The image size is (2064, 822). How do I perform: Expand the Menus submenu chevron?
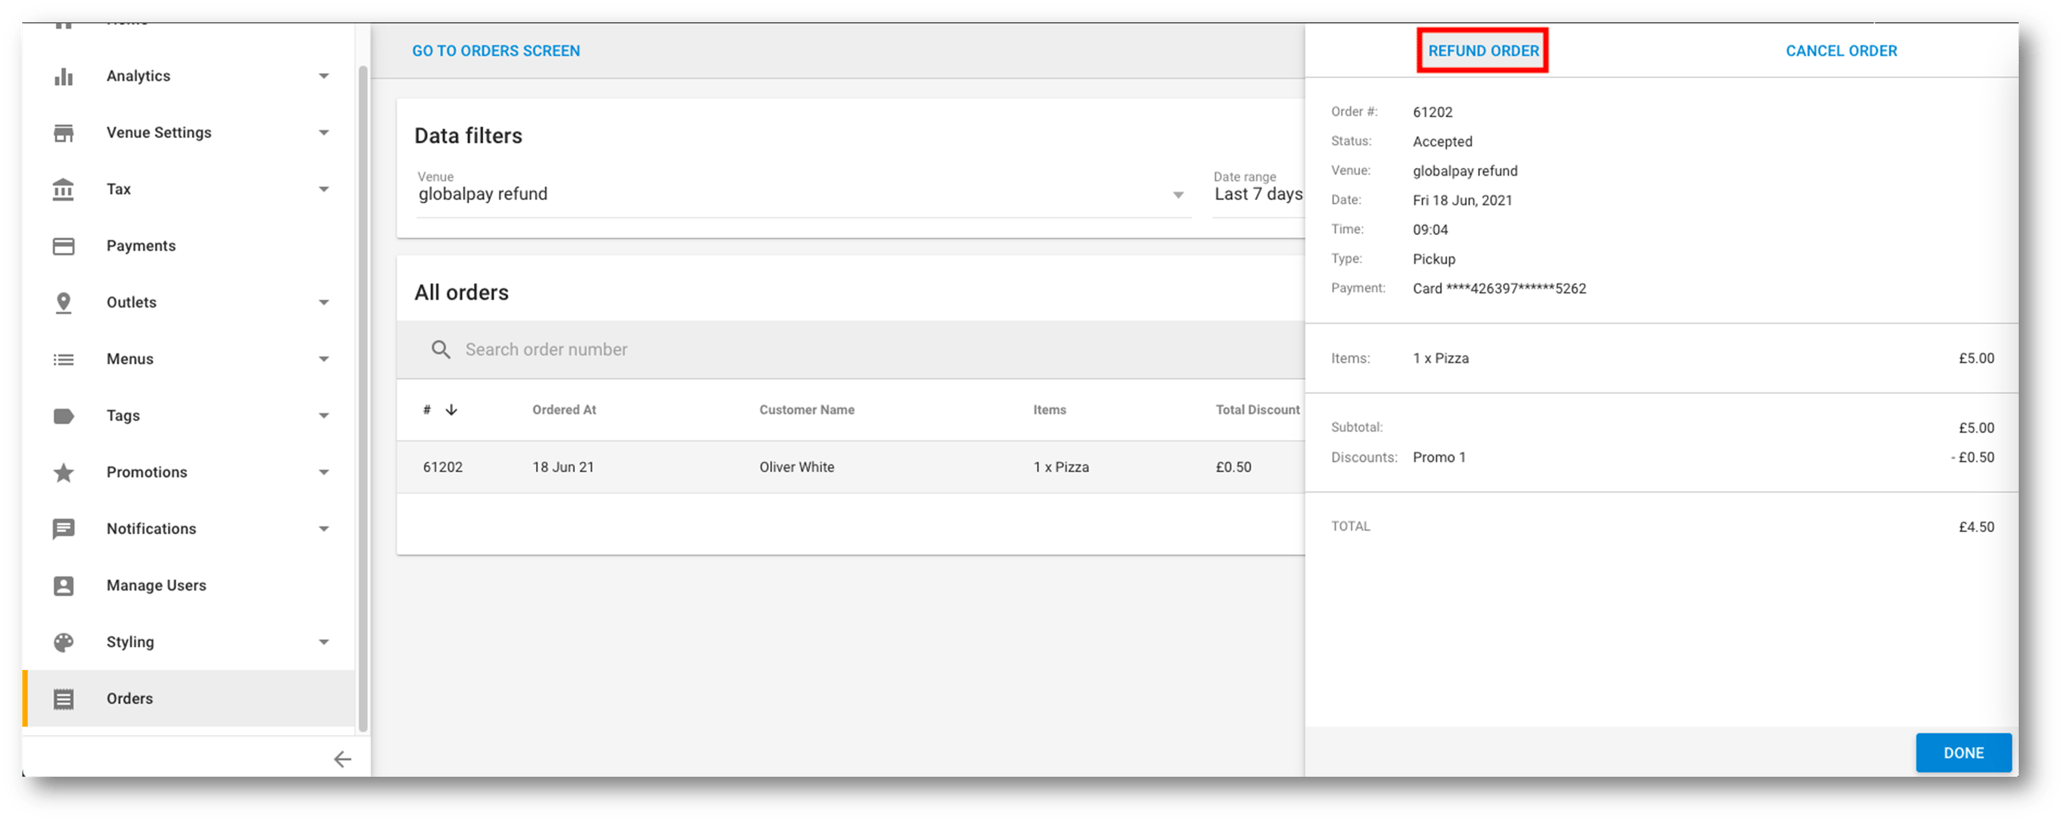click(x=324, y=359)
